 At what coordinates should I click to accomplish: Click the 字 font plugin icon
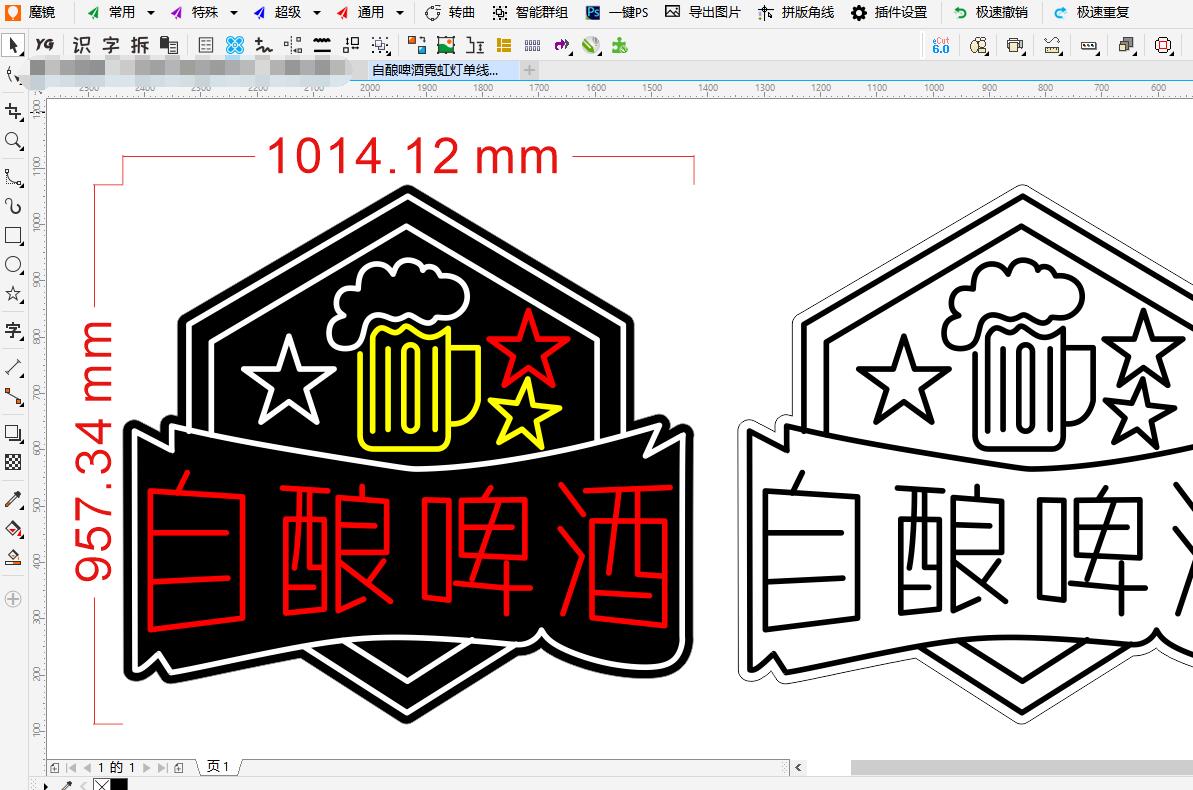pyautogui.click(x=111, y=46)
